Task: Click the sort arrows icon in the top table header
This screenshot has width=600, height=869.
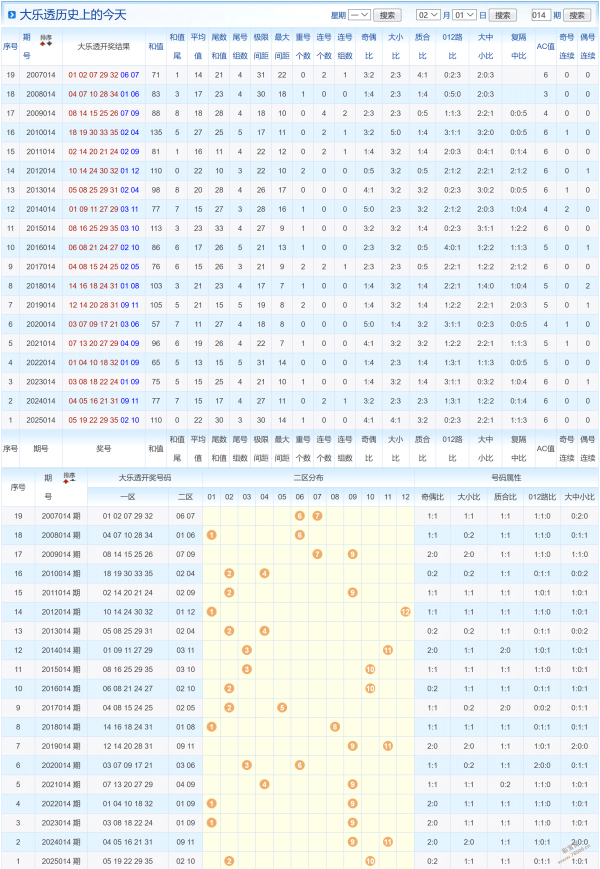Action: [46, 43]
